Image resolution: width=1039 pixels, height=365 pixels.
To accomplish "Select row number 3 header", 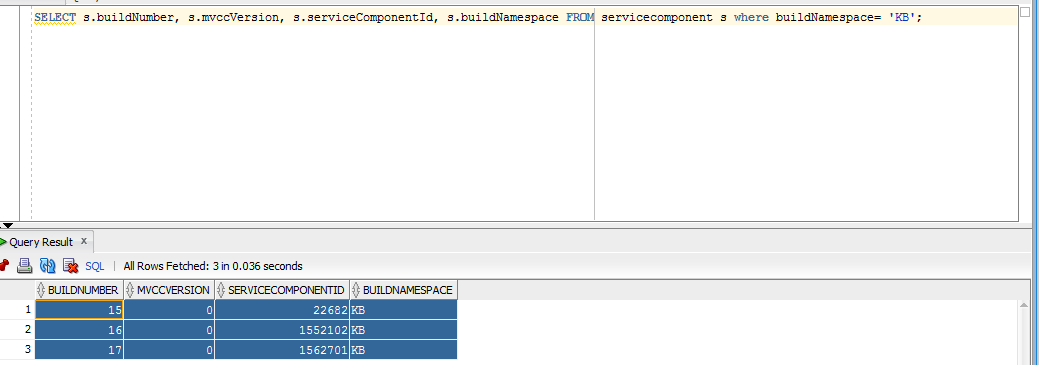I will 17,349.
